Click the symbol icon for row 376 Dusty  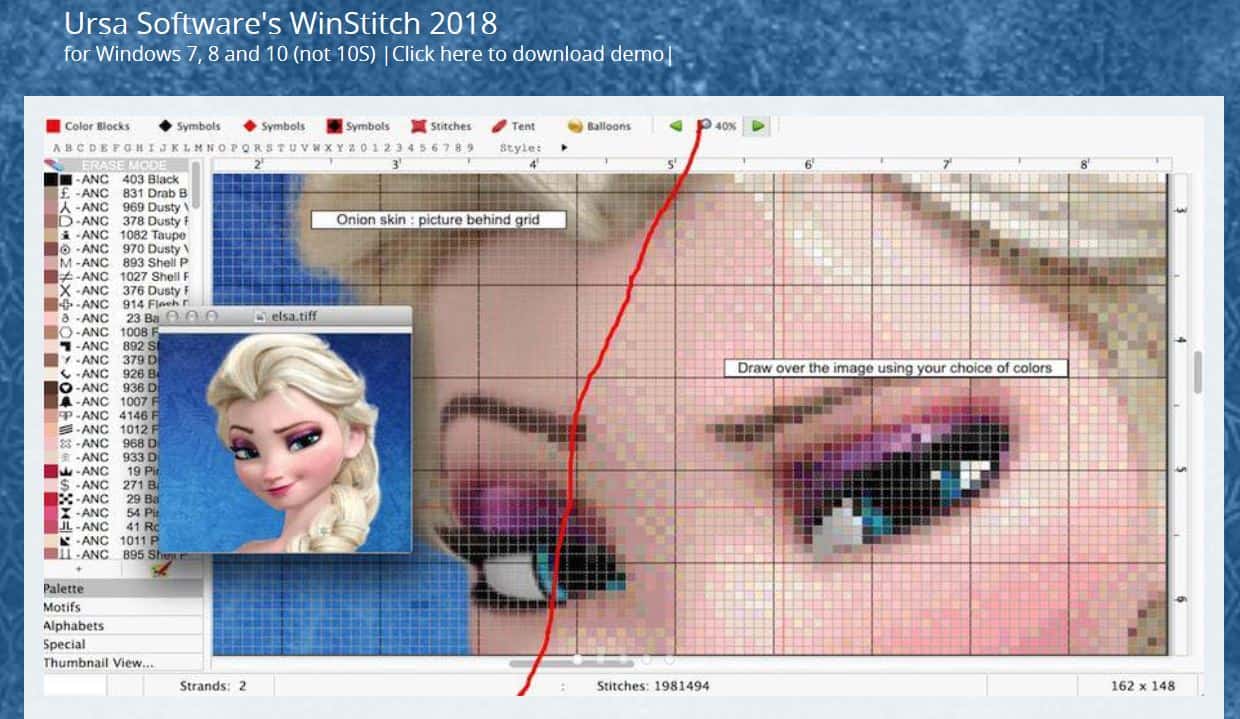(65, 291)
